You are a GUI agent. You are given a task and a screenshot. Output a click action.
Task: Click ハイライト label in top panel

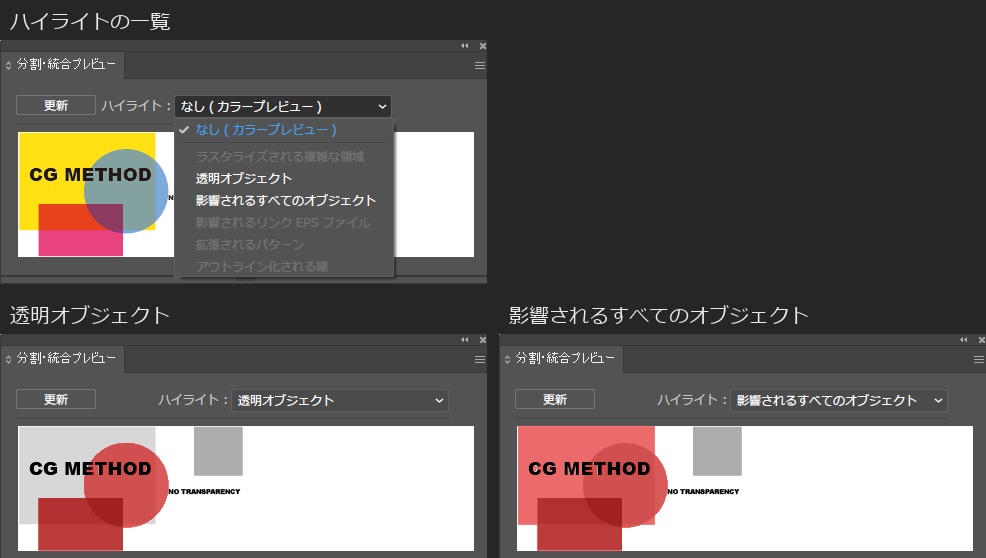tap(136, 106)
